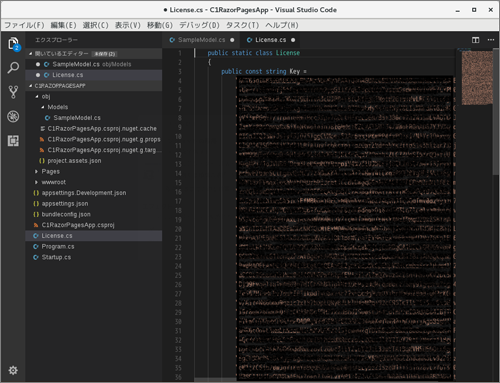The height and width of the screenshot is (383, 500).
Task: Open the editor More Actions ellipsis
Action: point(491,40)
